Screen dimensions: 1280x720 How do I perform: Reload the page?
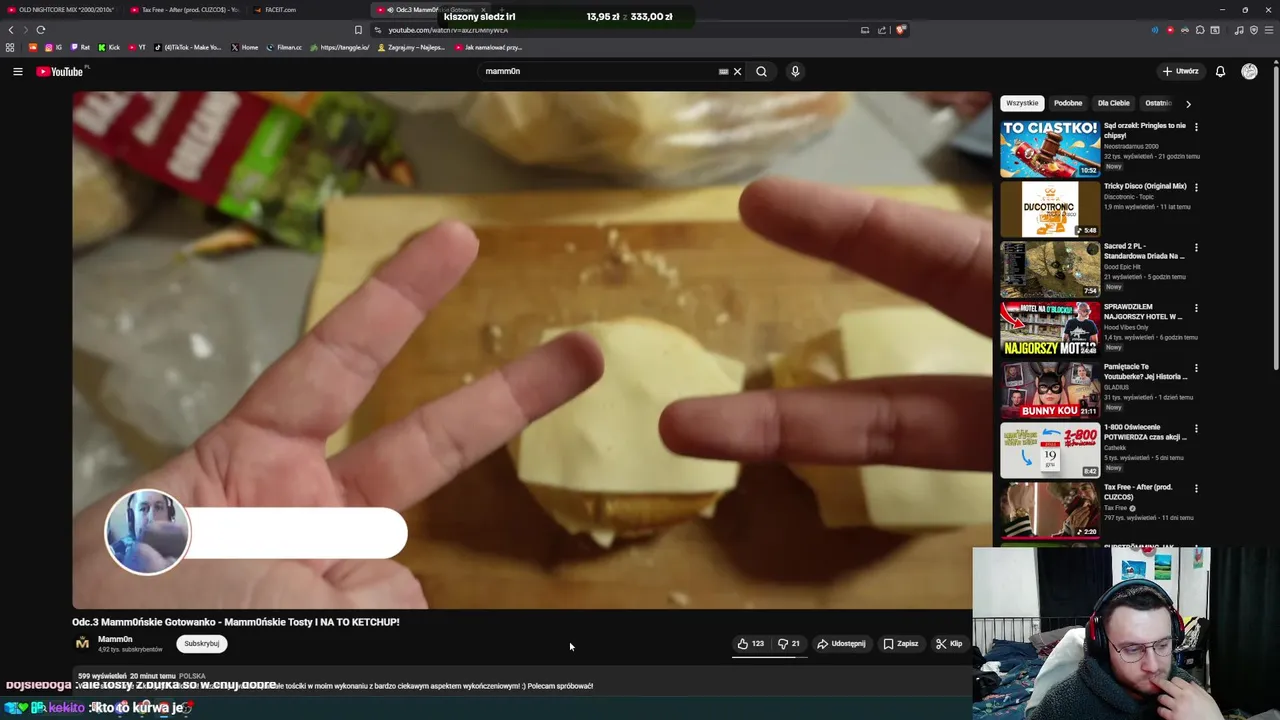pos(41,30)
